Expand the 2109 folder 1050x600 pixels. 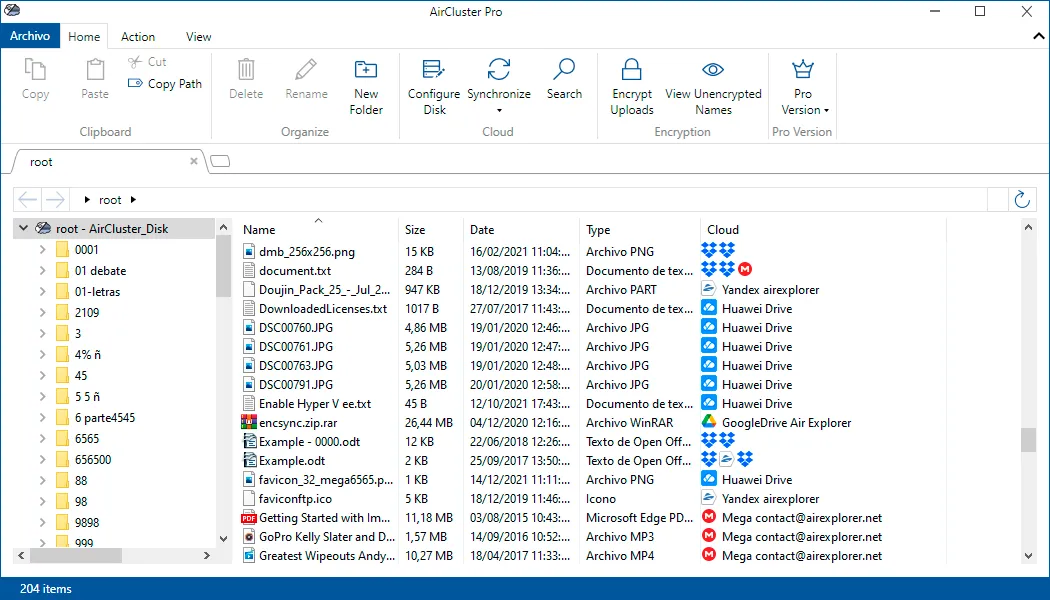point(42,313)
